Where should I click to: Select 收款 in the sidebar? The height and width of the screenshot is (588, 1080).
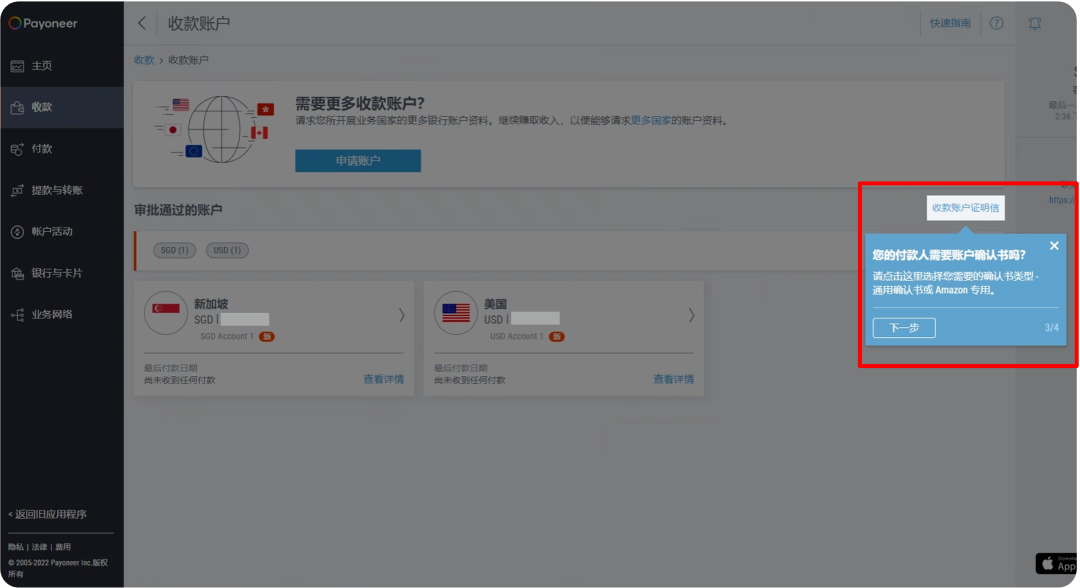click(x=62, y=107)
